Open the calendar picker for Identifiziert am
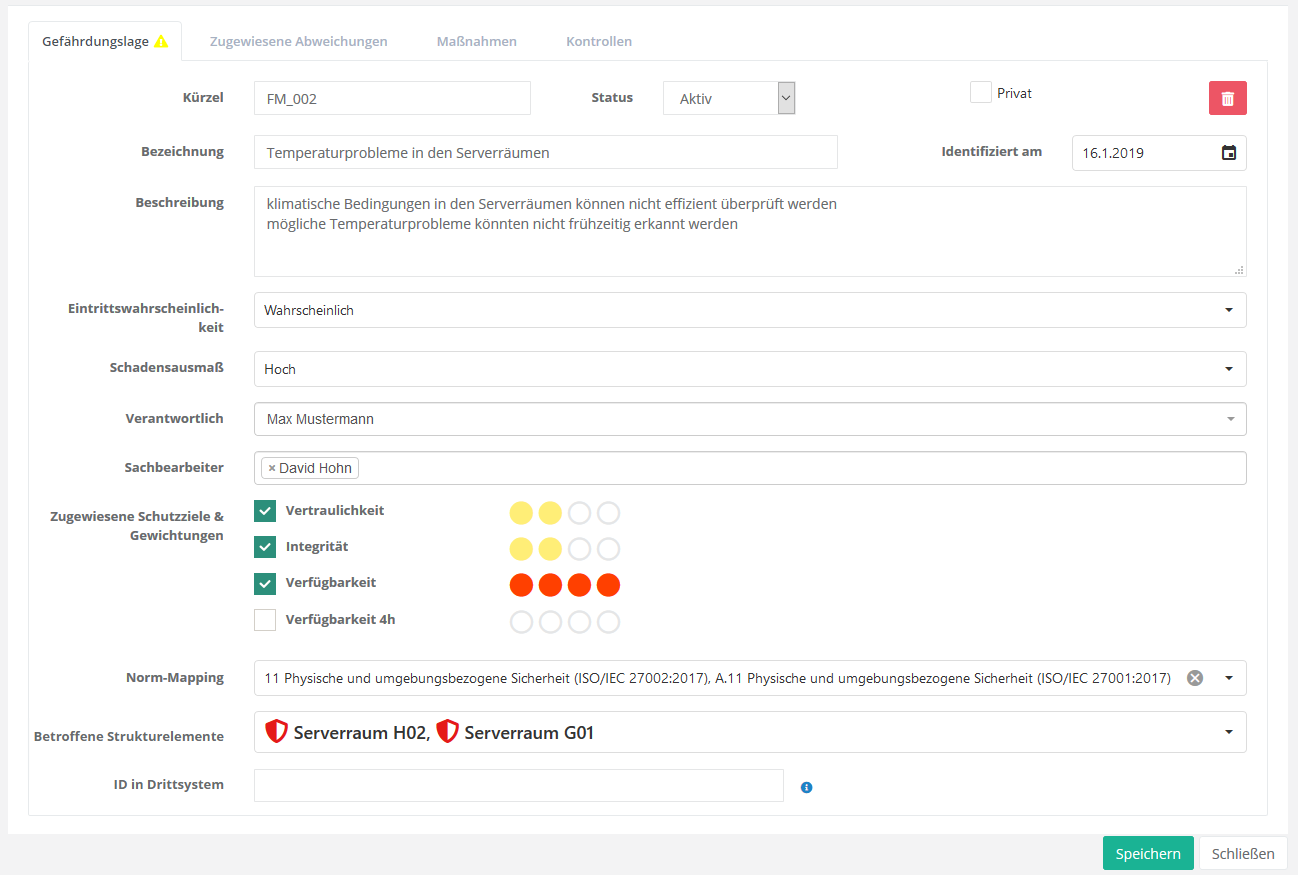 [1229, 153]
